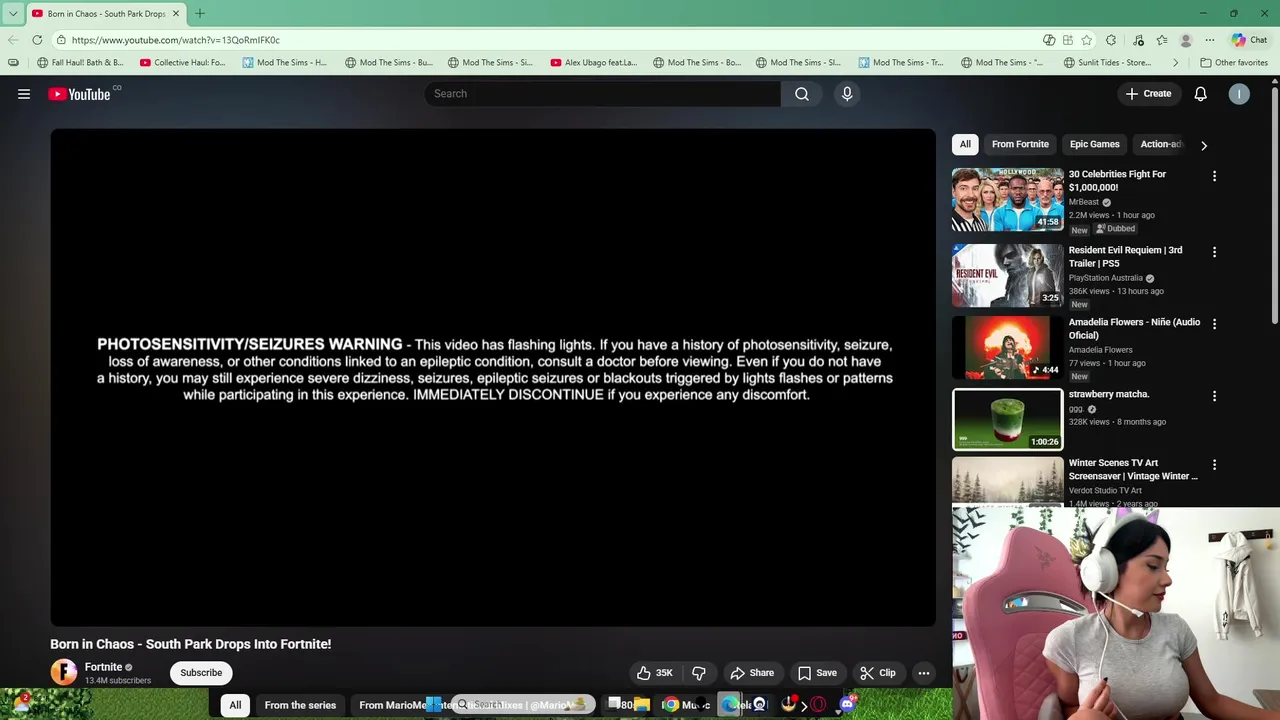Open the Discord icon in the taskbar

point(847,704)
